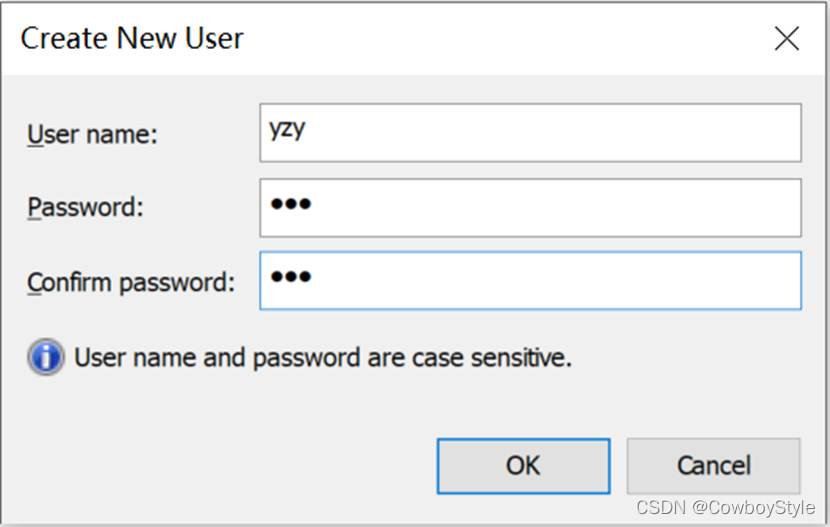Click the 'User name:' label
830x527 pixels.
point(93,134)
